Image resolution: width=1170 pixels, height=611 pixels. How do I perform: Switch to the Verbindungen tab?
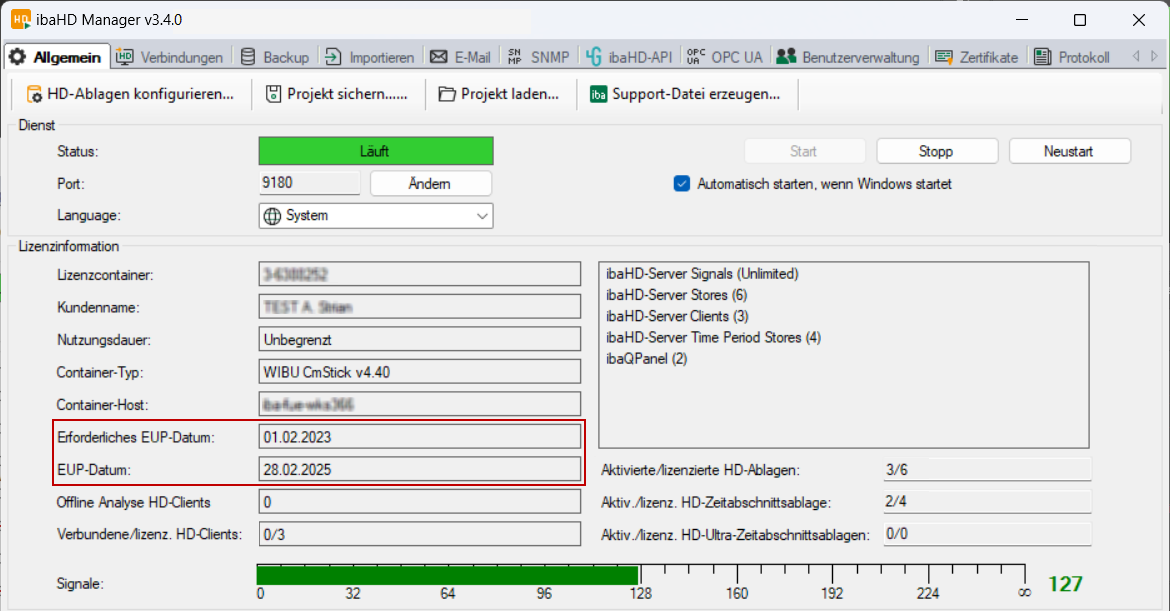[x=170, y=57]
